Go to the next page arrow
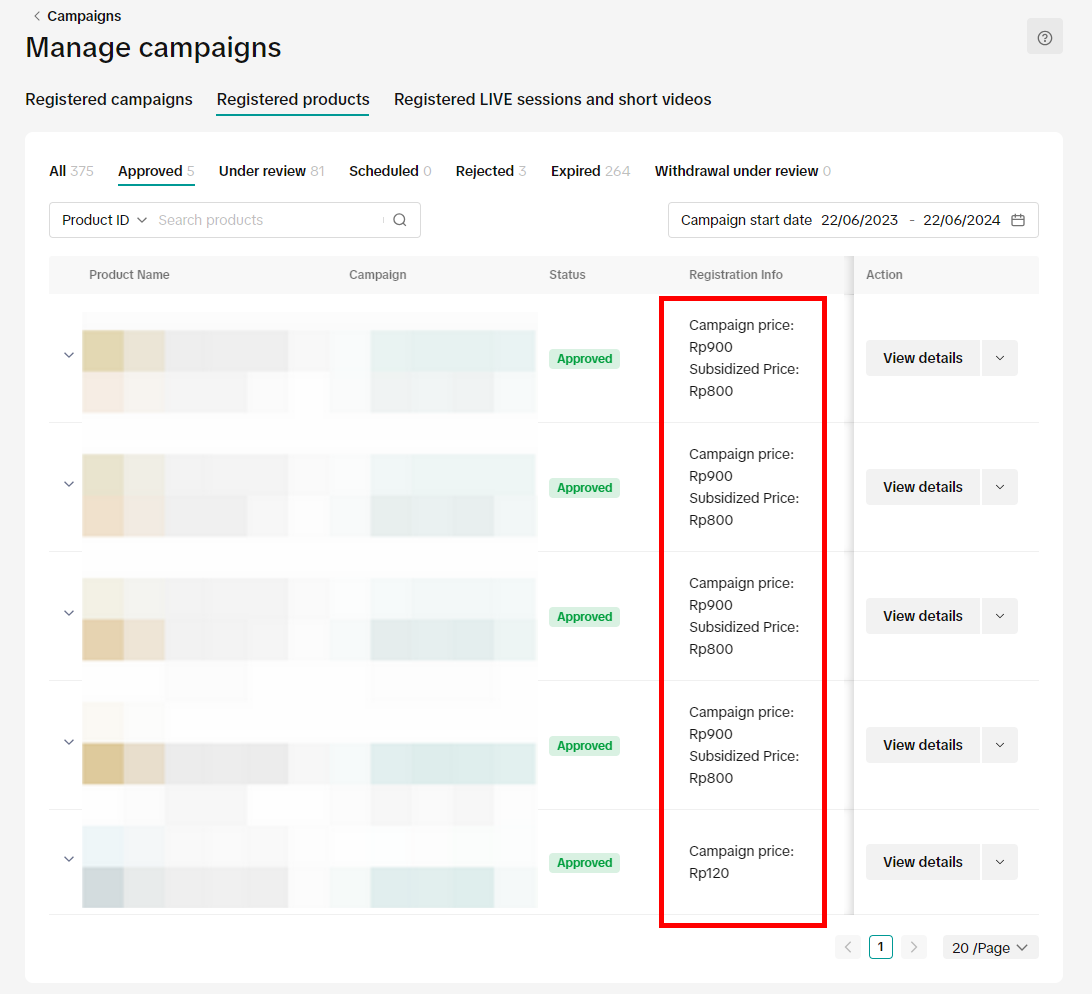Screen dimensions: 1092x994 [x=913, y=947]
